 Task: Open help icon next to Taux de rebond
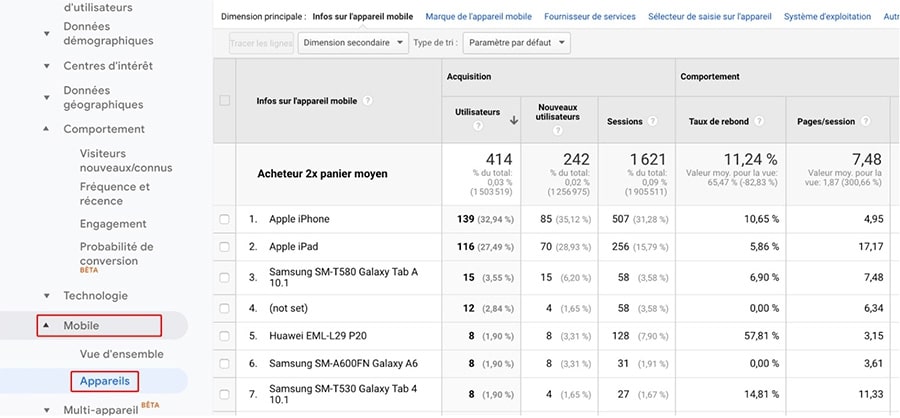coord(759,121)
